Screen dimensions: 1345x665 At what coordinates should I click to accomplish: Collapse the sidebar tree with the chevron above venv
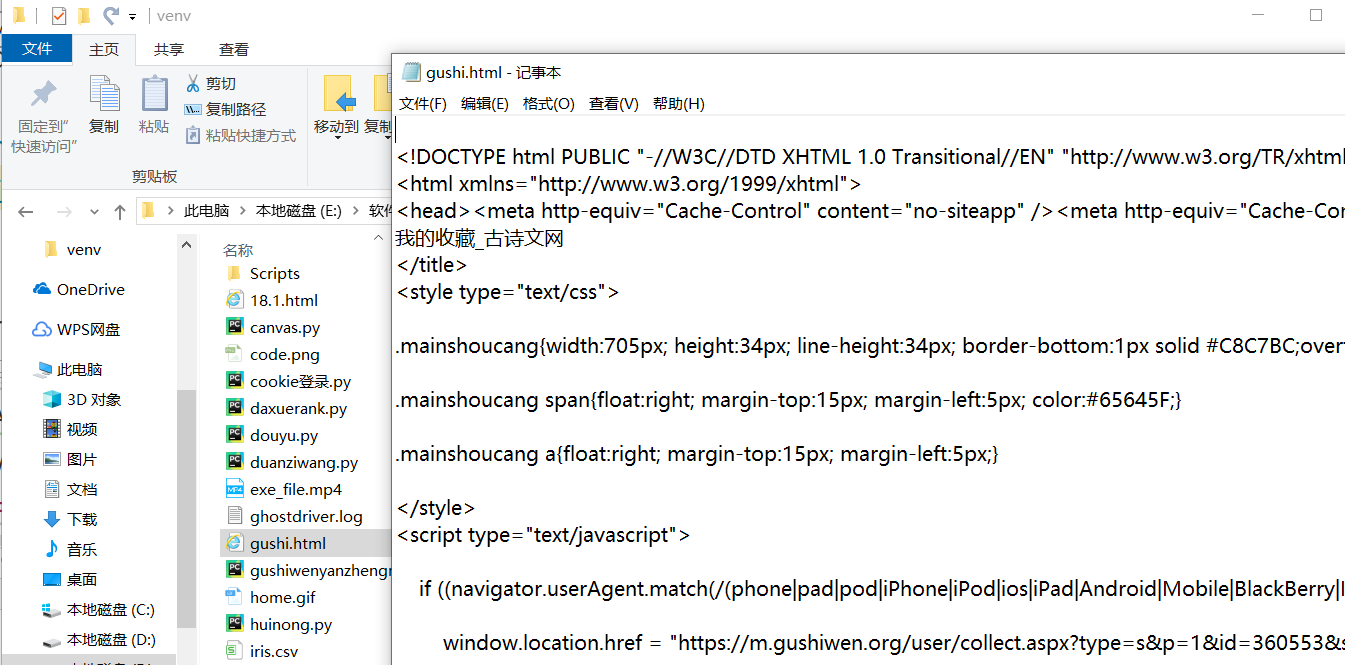click(186, 243)
